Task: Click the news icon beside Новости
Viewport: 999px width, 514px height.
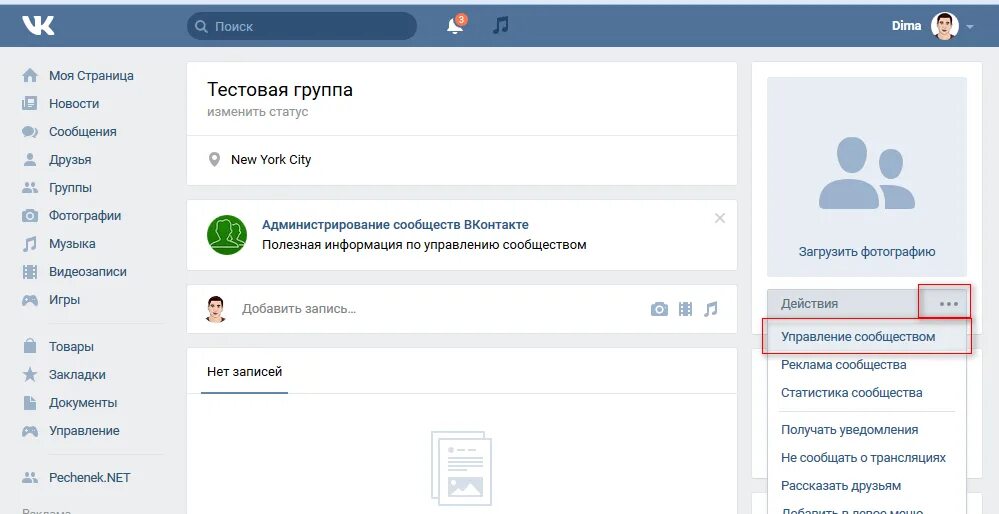Action: (30, 104)
